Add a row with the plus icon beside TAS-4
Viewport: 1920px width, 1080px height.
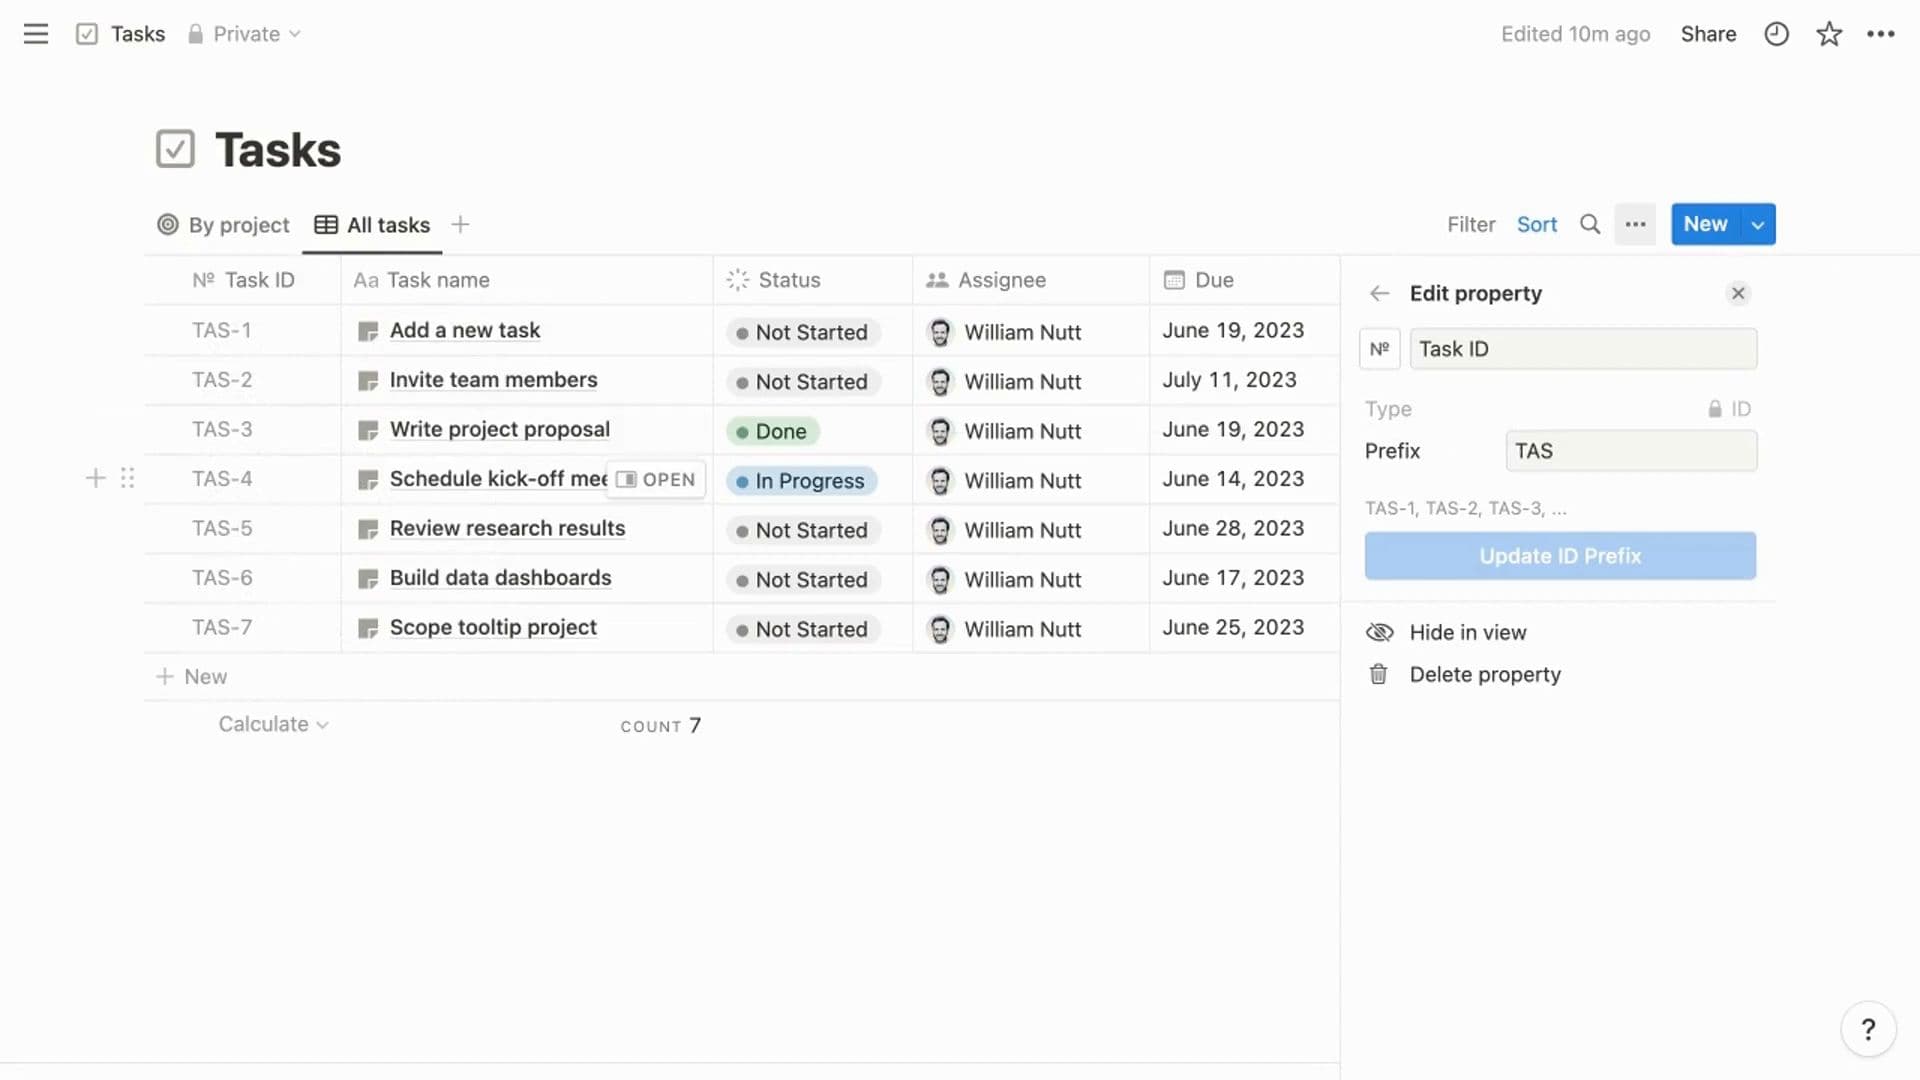[96, 478]
